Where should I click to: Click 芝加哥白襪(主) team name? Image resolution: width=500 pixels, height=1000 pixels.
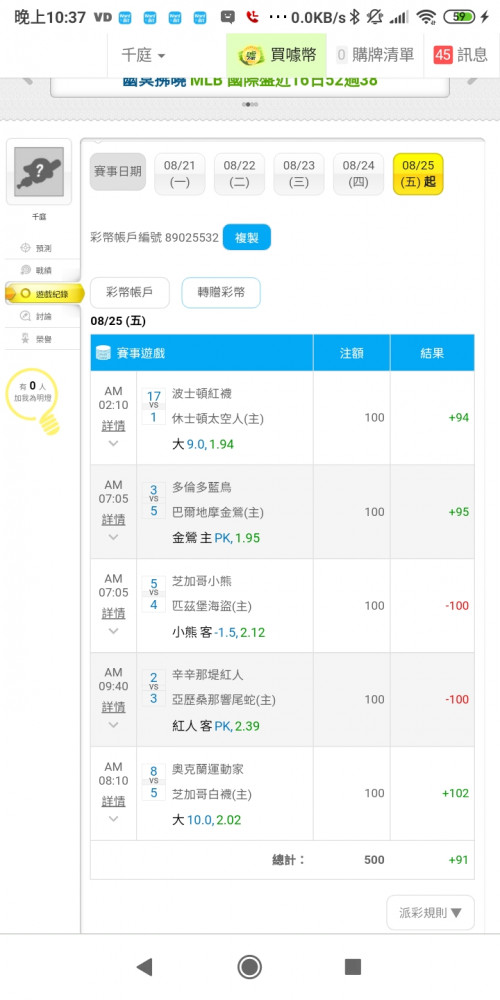(212, 794)
